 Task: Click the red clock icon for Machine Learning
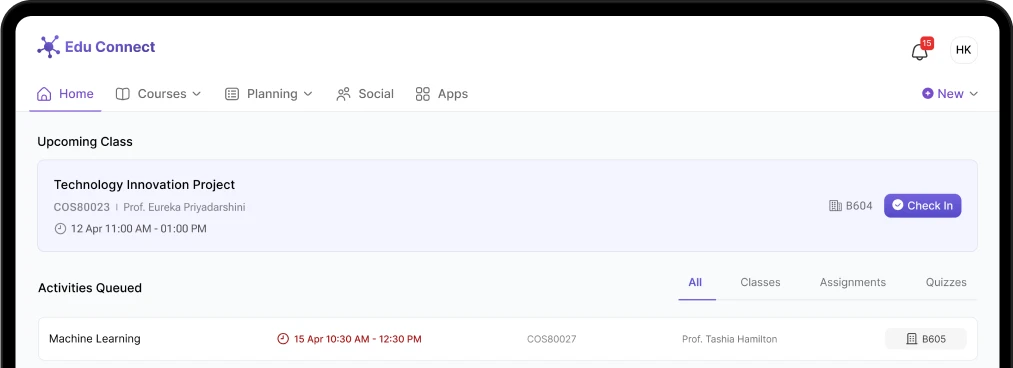pyautogui.click(x=283, y=339)
